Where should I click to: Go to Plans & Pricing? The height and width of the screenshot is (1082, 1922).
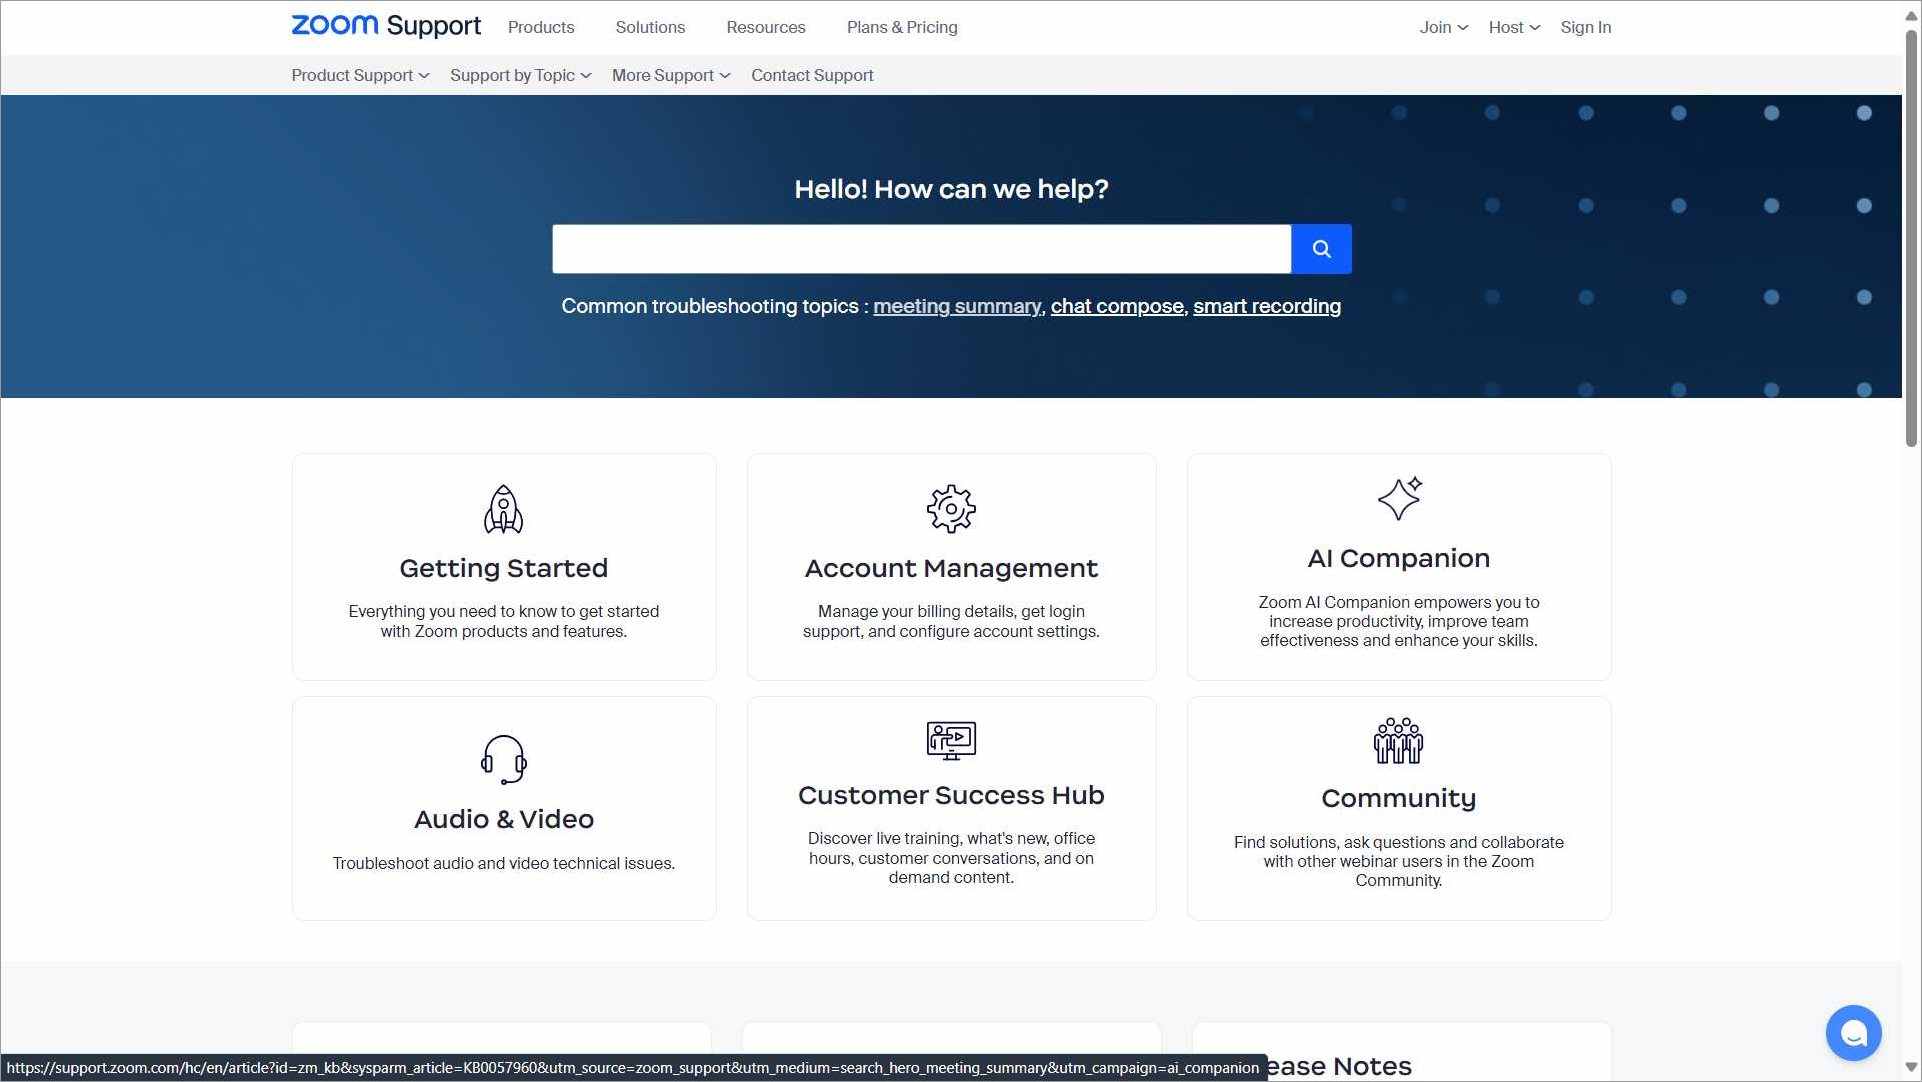(x=902, y=27)
